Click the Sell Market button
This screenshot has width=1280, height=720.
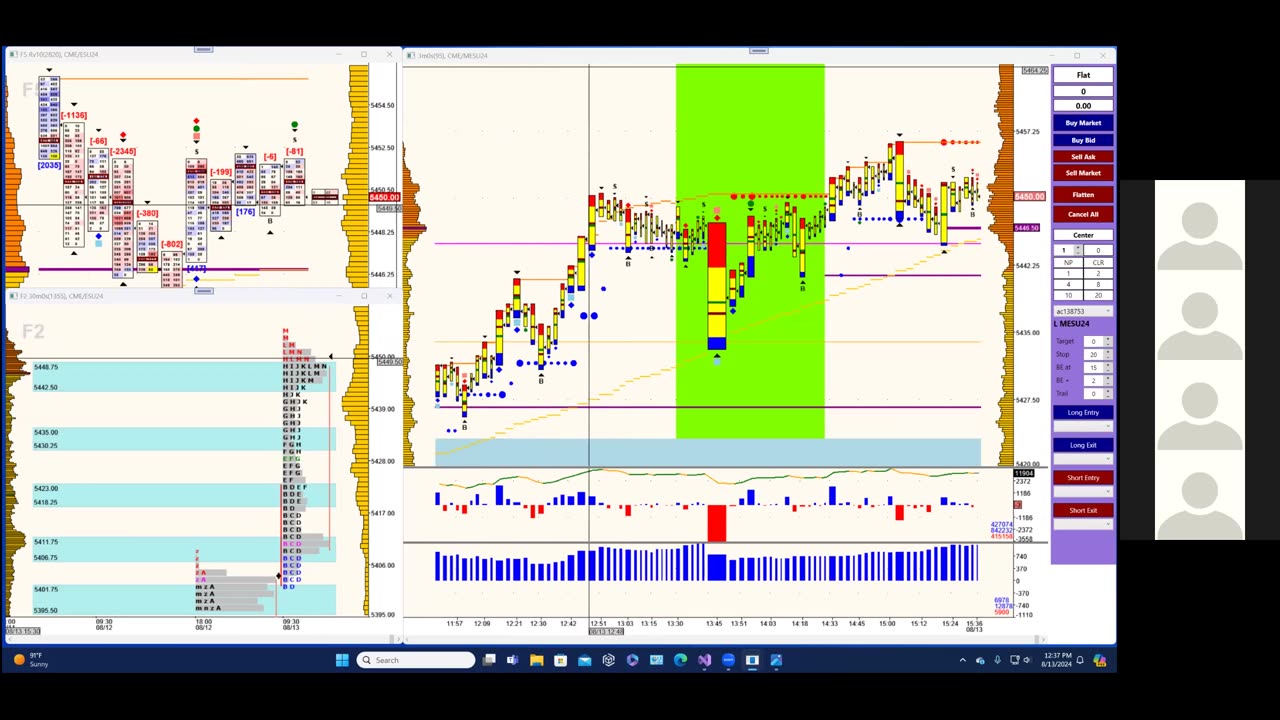(x=1083, y=173)
